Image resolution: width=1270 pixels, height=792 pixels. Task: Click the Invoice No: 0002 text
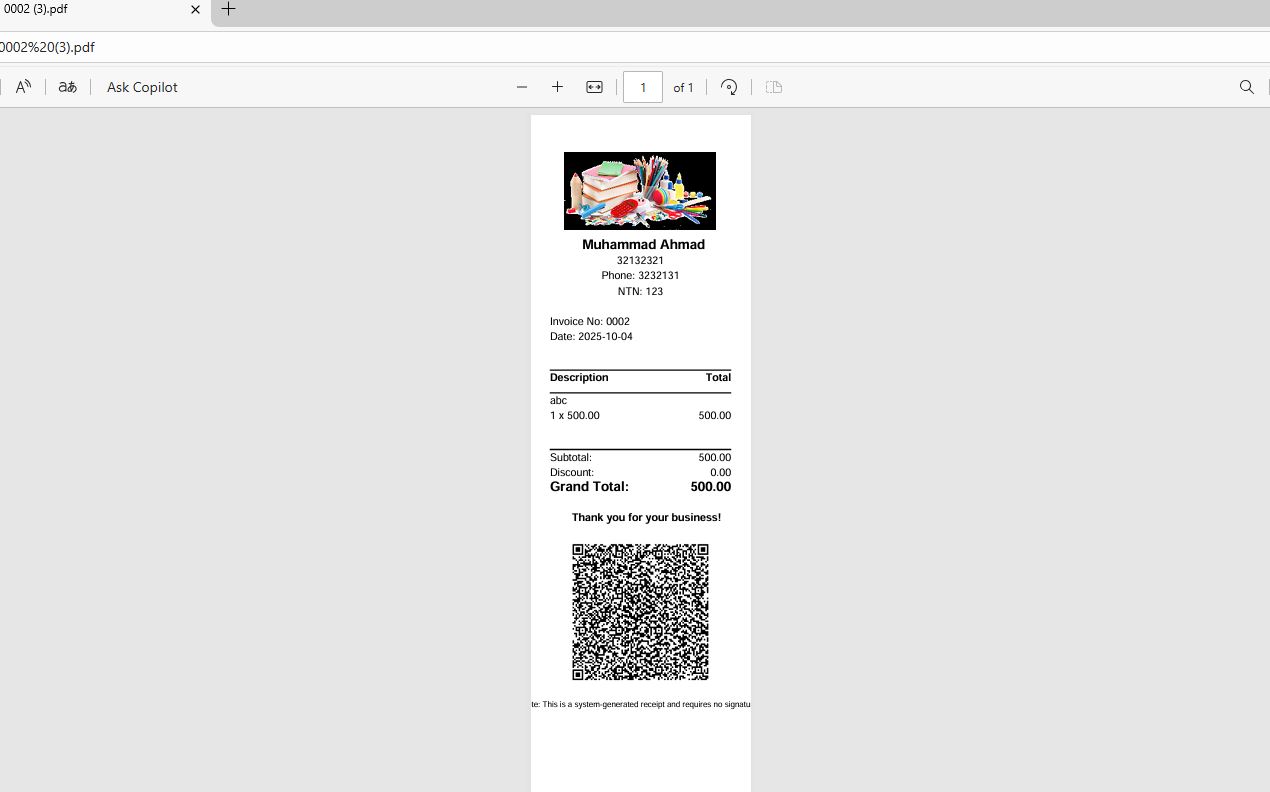[590, 321]
